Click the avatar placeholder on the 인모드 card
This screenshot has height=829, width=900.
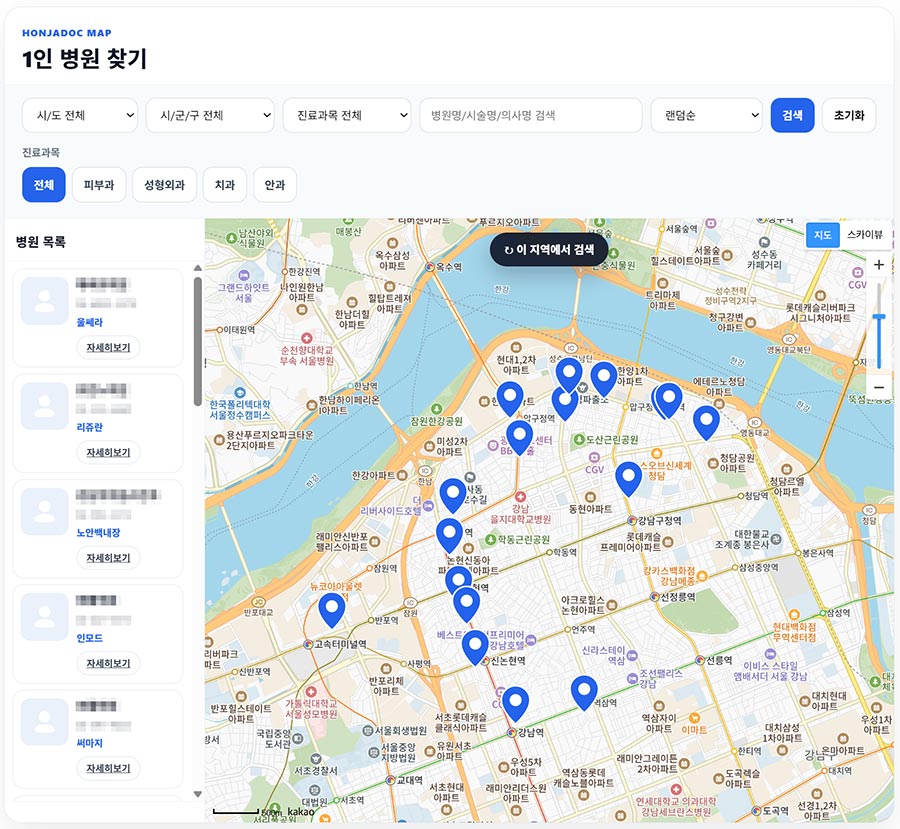pos(45,617)
